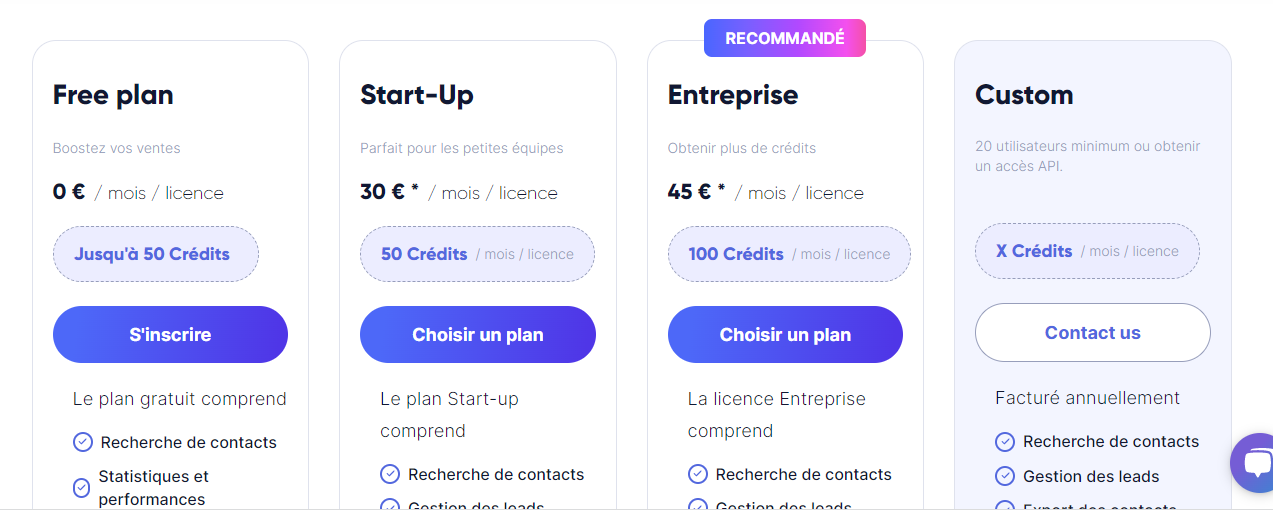Click checkmark icon beside Start-Up Recherche de contacts
Image resolution: width=1273 pixels, height=515 pixels.
click(x=390, y=474)
